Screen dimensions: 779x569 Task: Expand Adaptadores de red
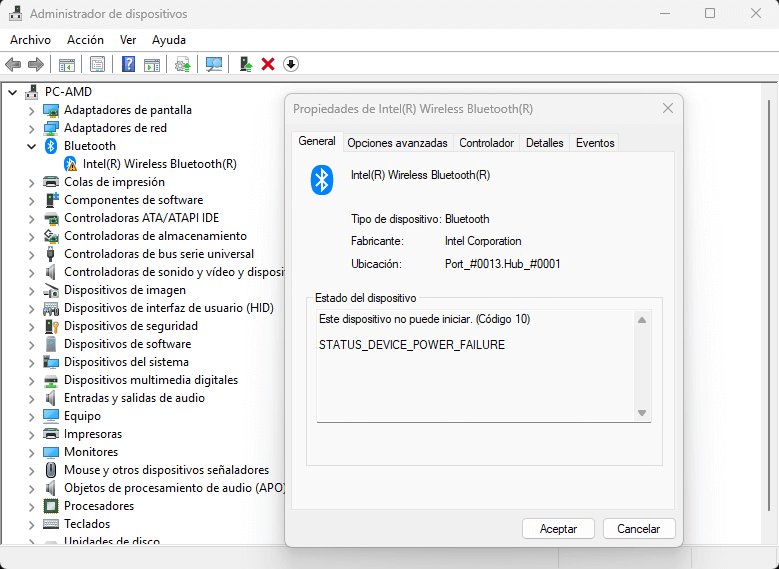click(x=31, y=129)
